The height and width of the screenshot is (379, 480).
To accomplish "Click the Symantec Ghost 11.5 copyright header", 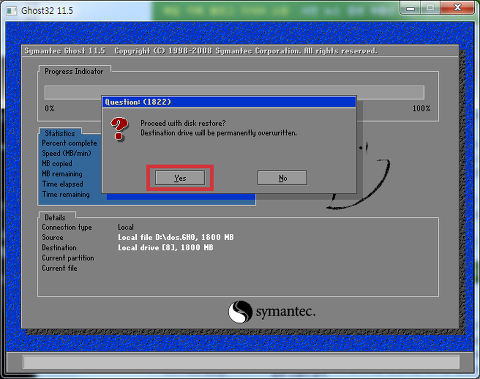I will 201,51.
